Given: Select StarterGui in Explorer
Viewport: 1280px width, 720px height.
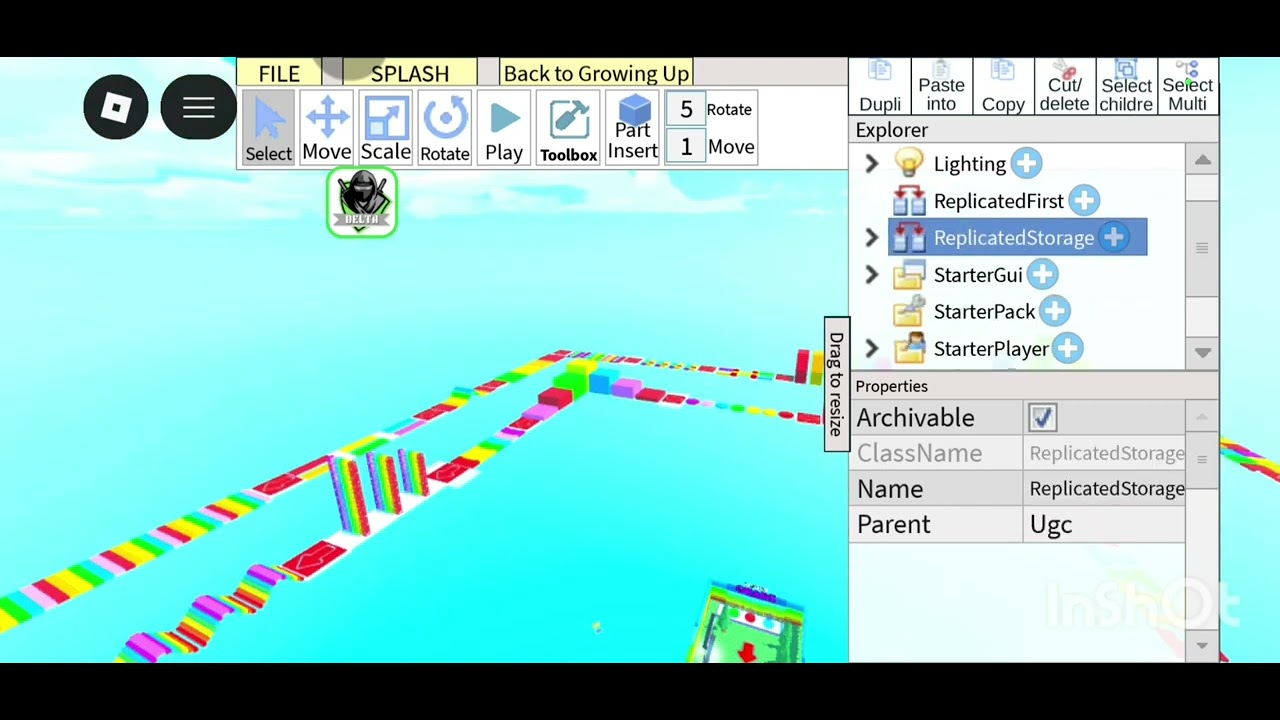Looking at the screenshot, I should click(x=978, y=275).
